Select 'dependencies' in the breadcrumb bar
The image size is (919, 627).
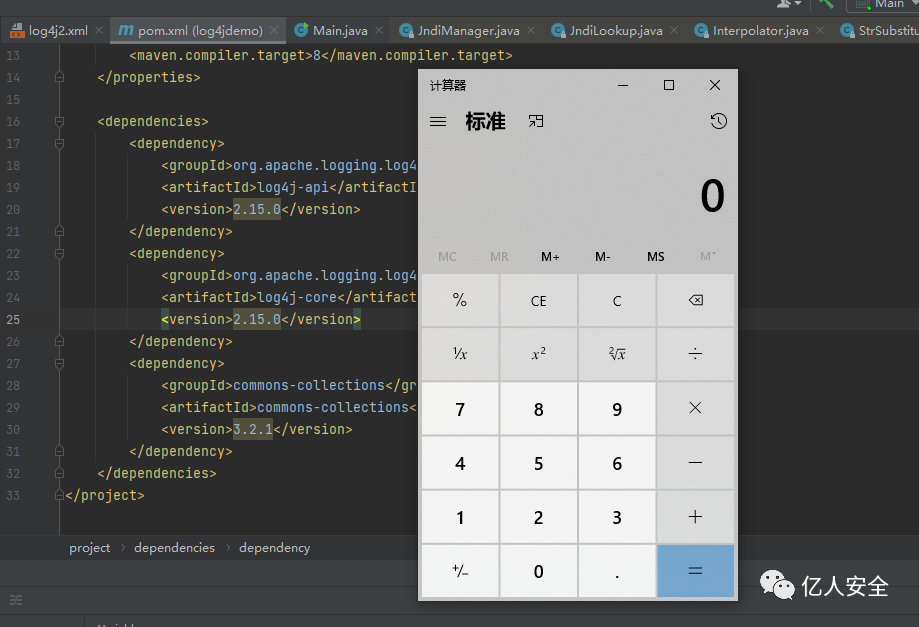175,548
